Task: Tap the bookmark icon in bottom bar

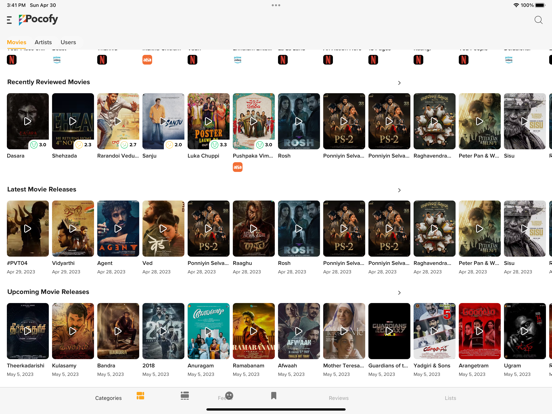Action: [274, 396]
